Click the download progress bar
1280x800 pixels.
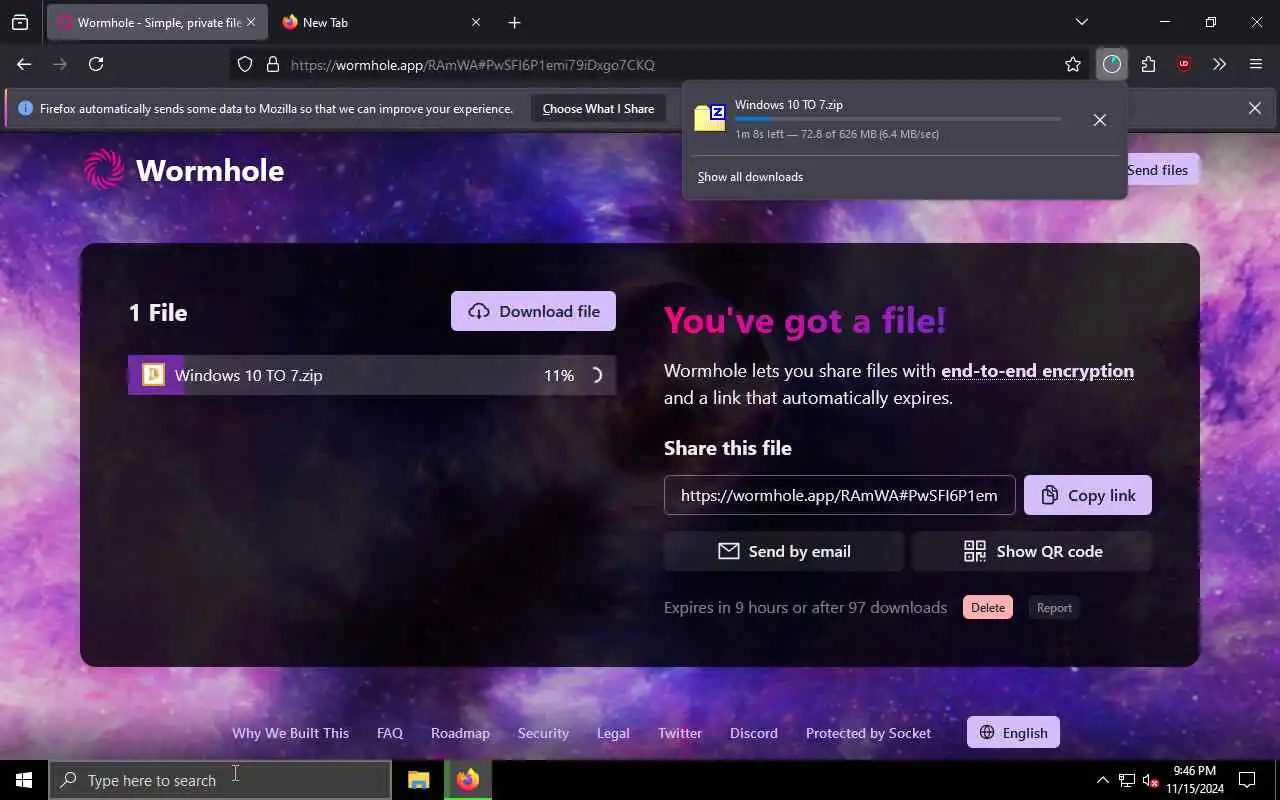(x=898, y=119)
